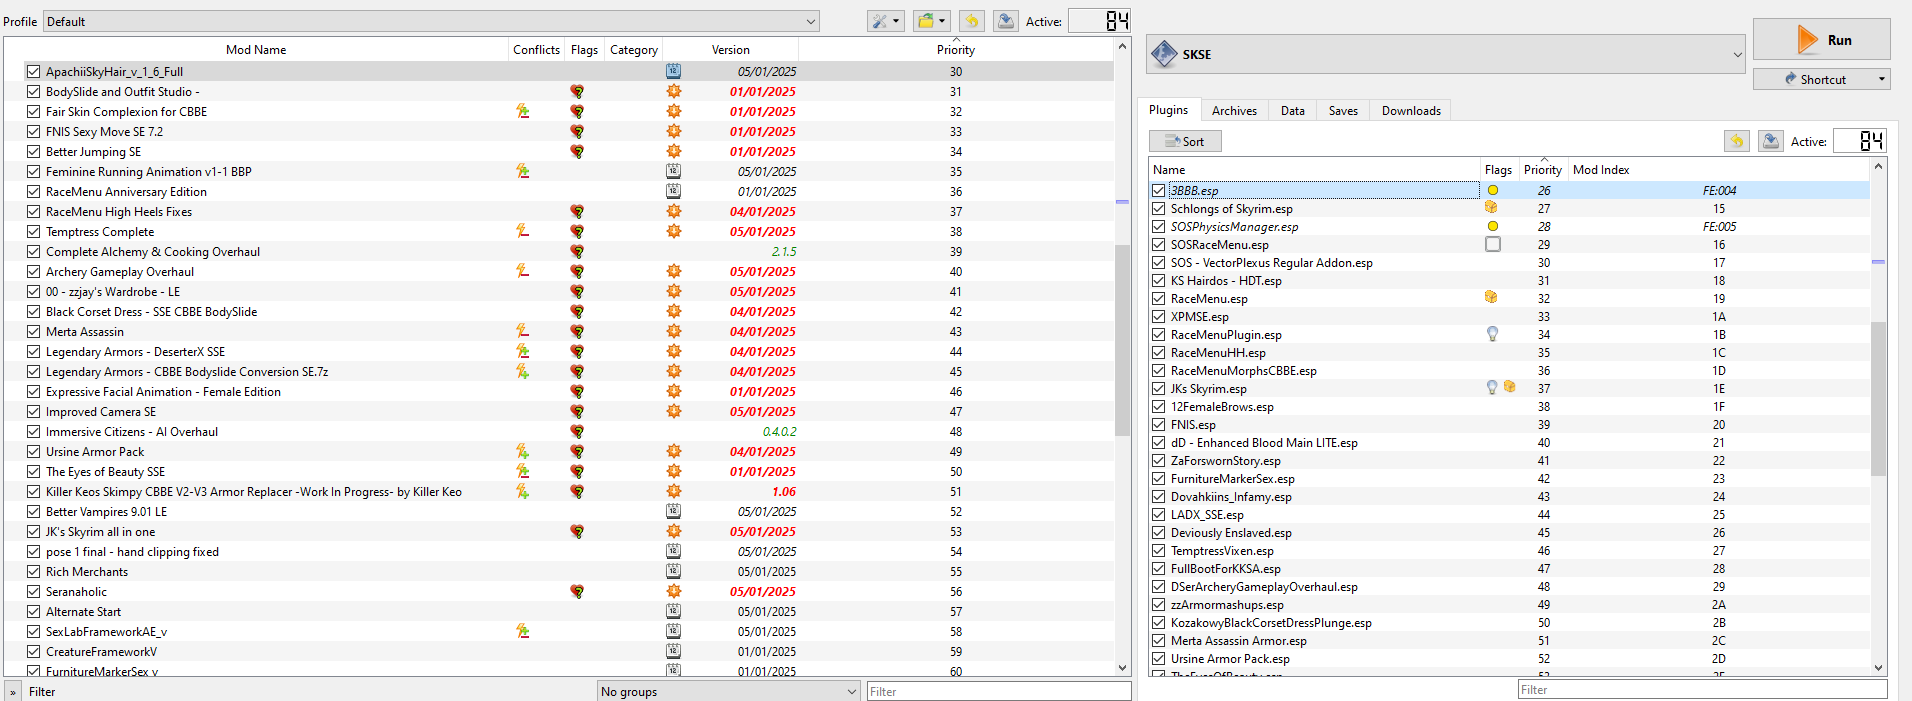The width and height of the screenshot is (1912, 701).
Task: Restore plugin list backup in Plugins tab
Action: point(1737,141)
